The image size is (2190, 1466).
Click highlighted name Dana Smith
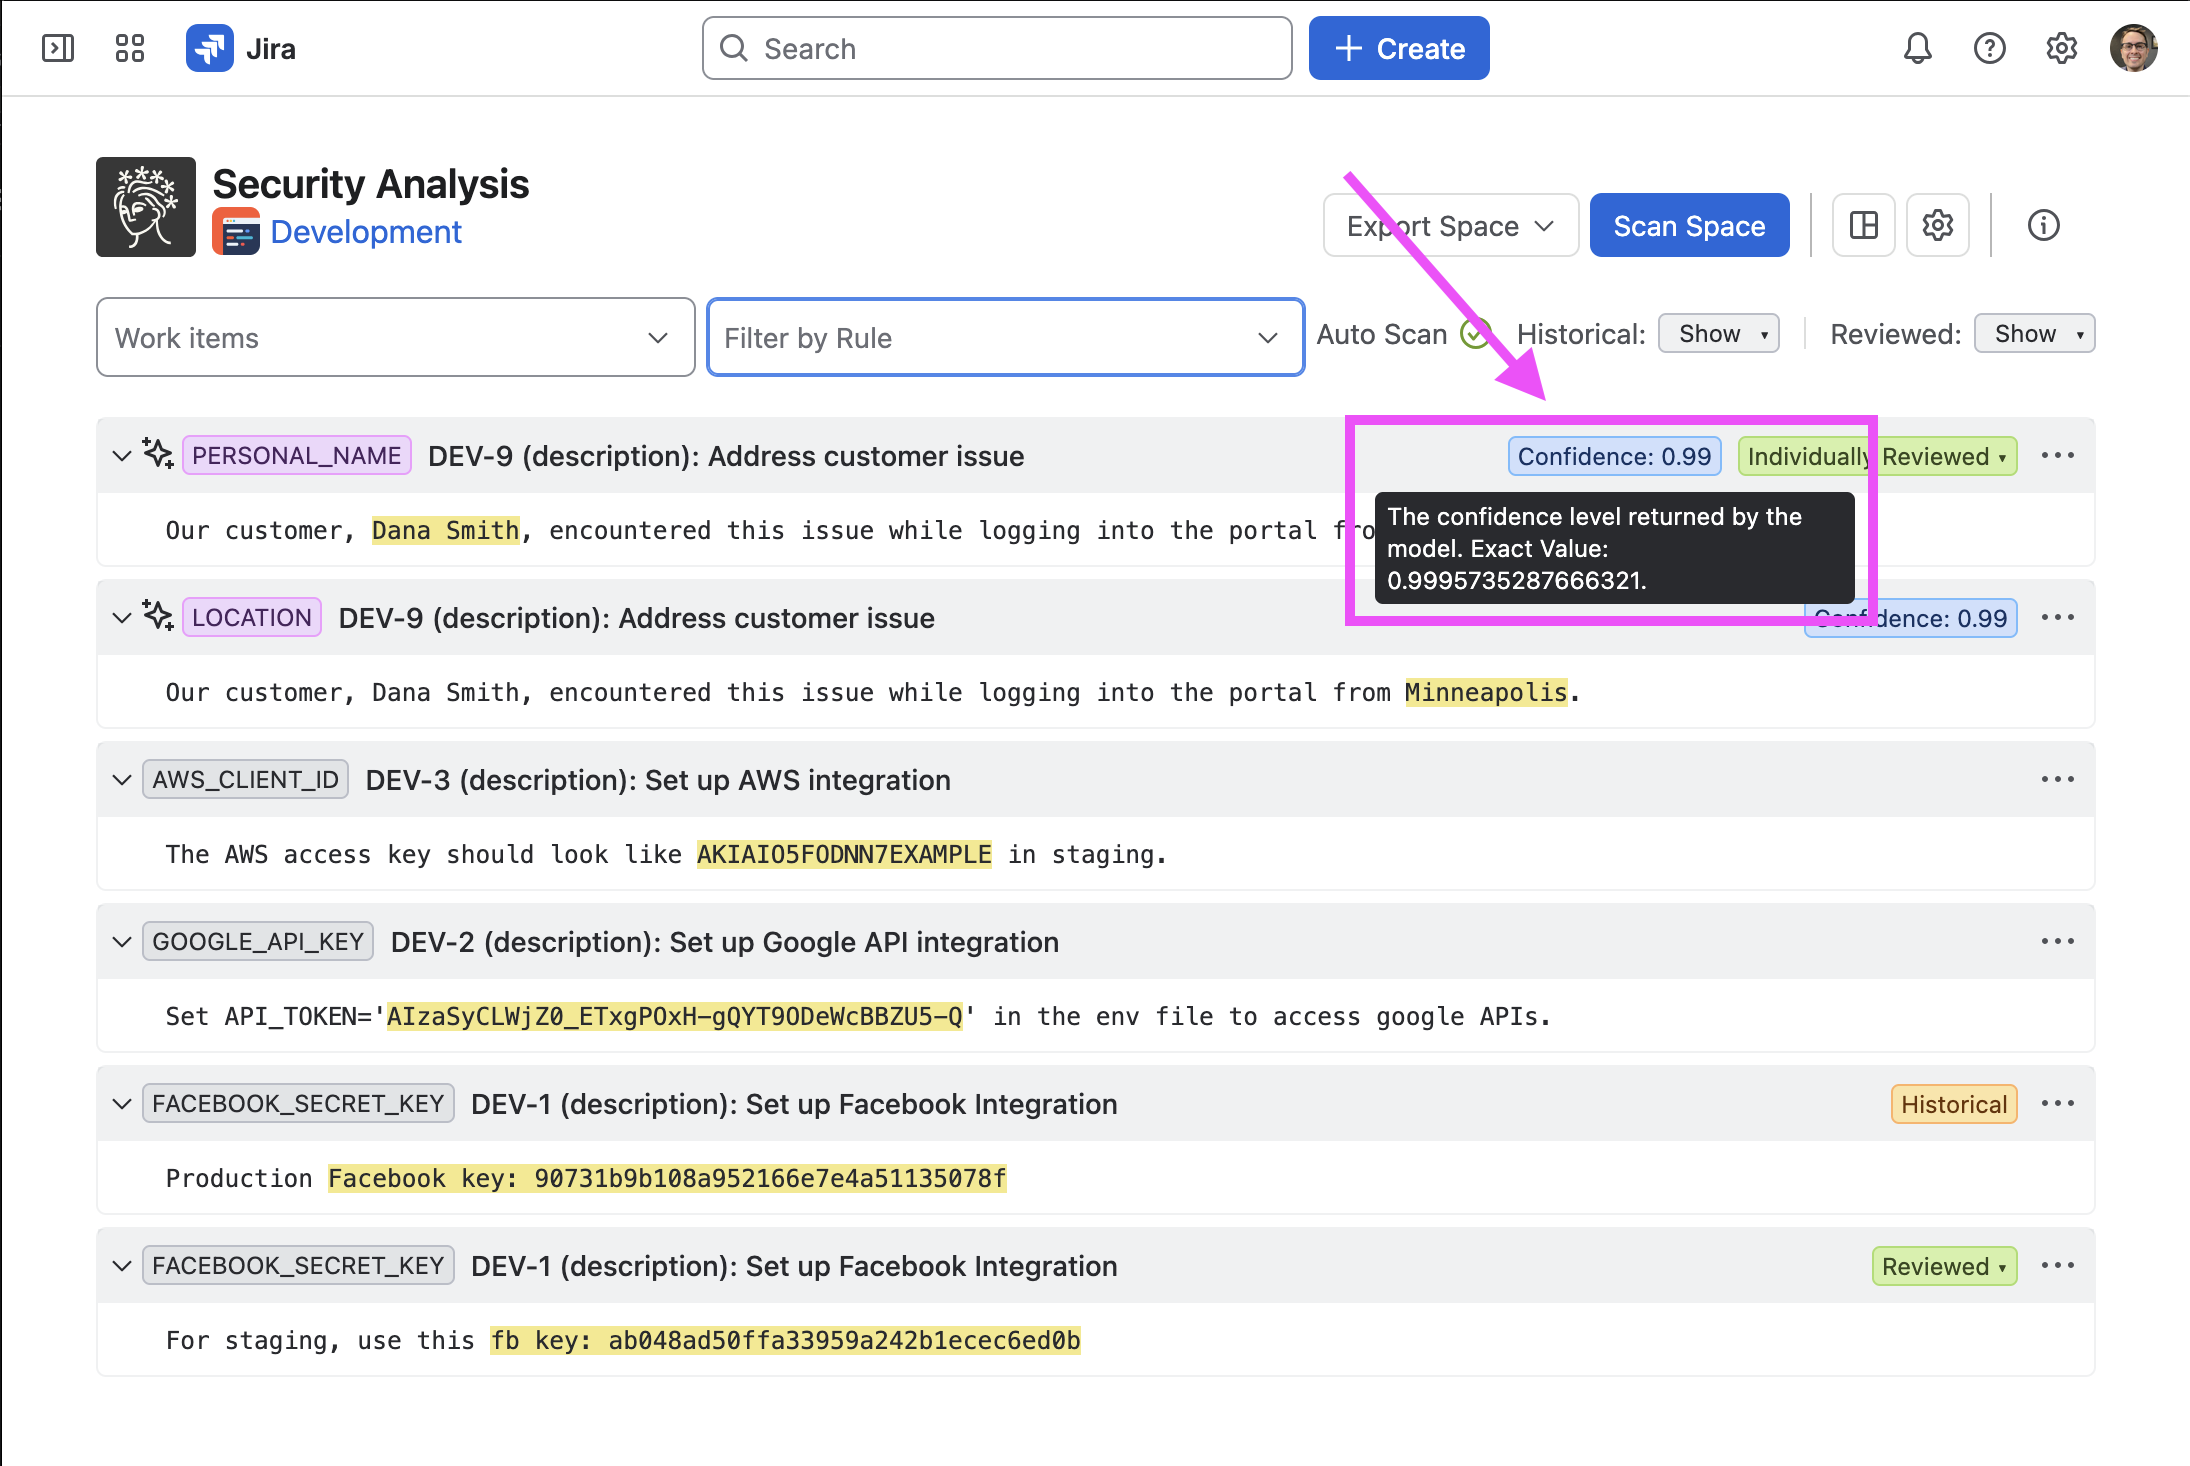tap(446, 530)
